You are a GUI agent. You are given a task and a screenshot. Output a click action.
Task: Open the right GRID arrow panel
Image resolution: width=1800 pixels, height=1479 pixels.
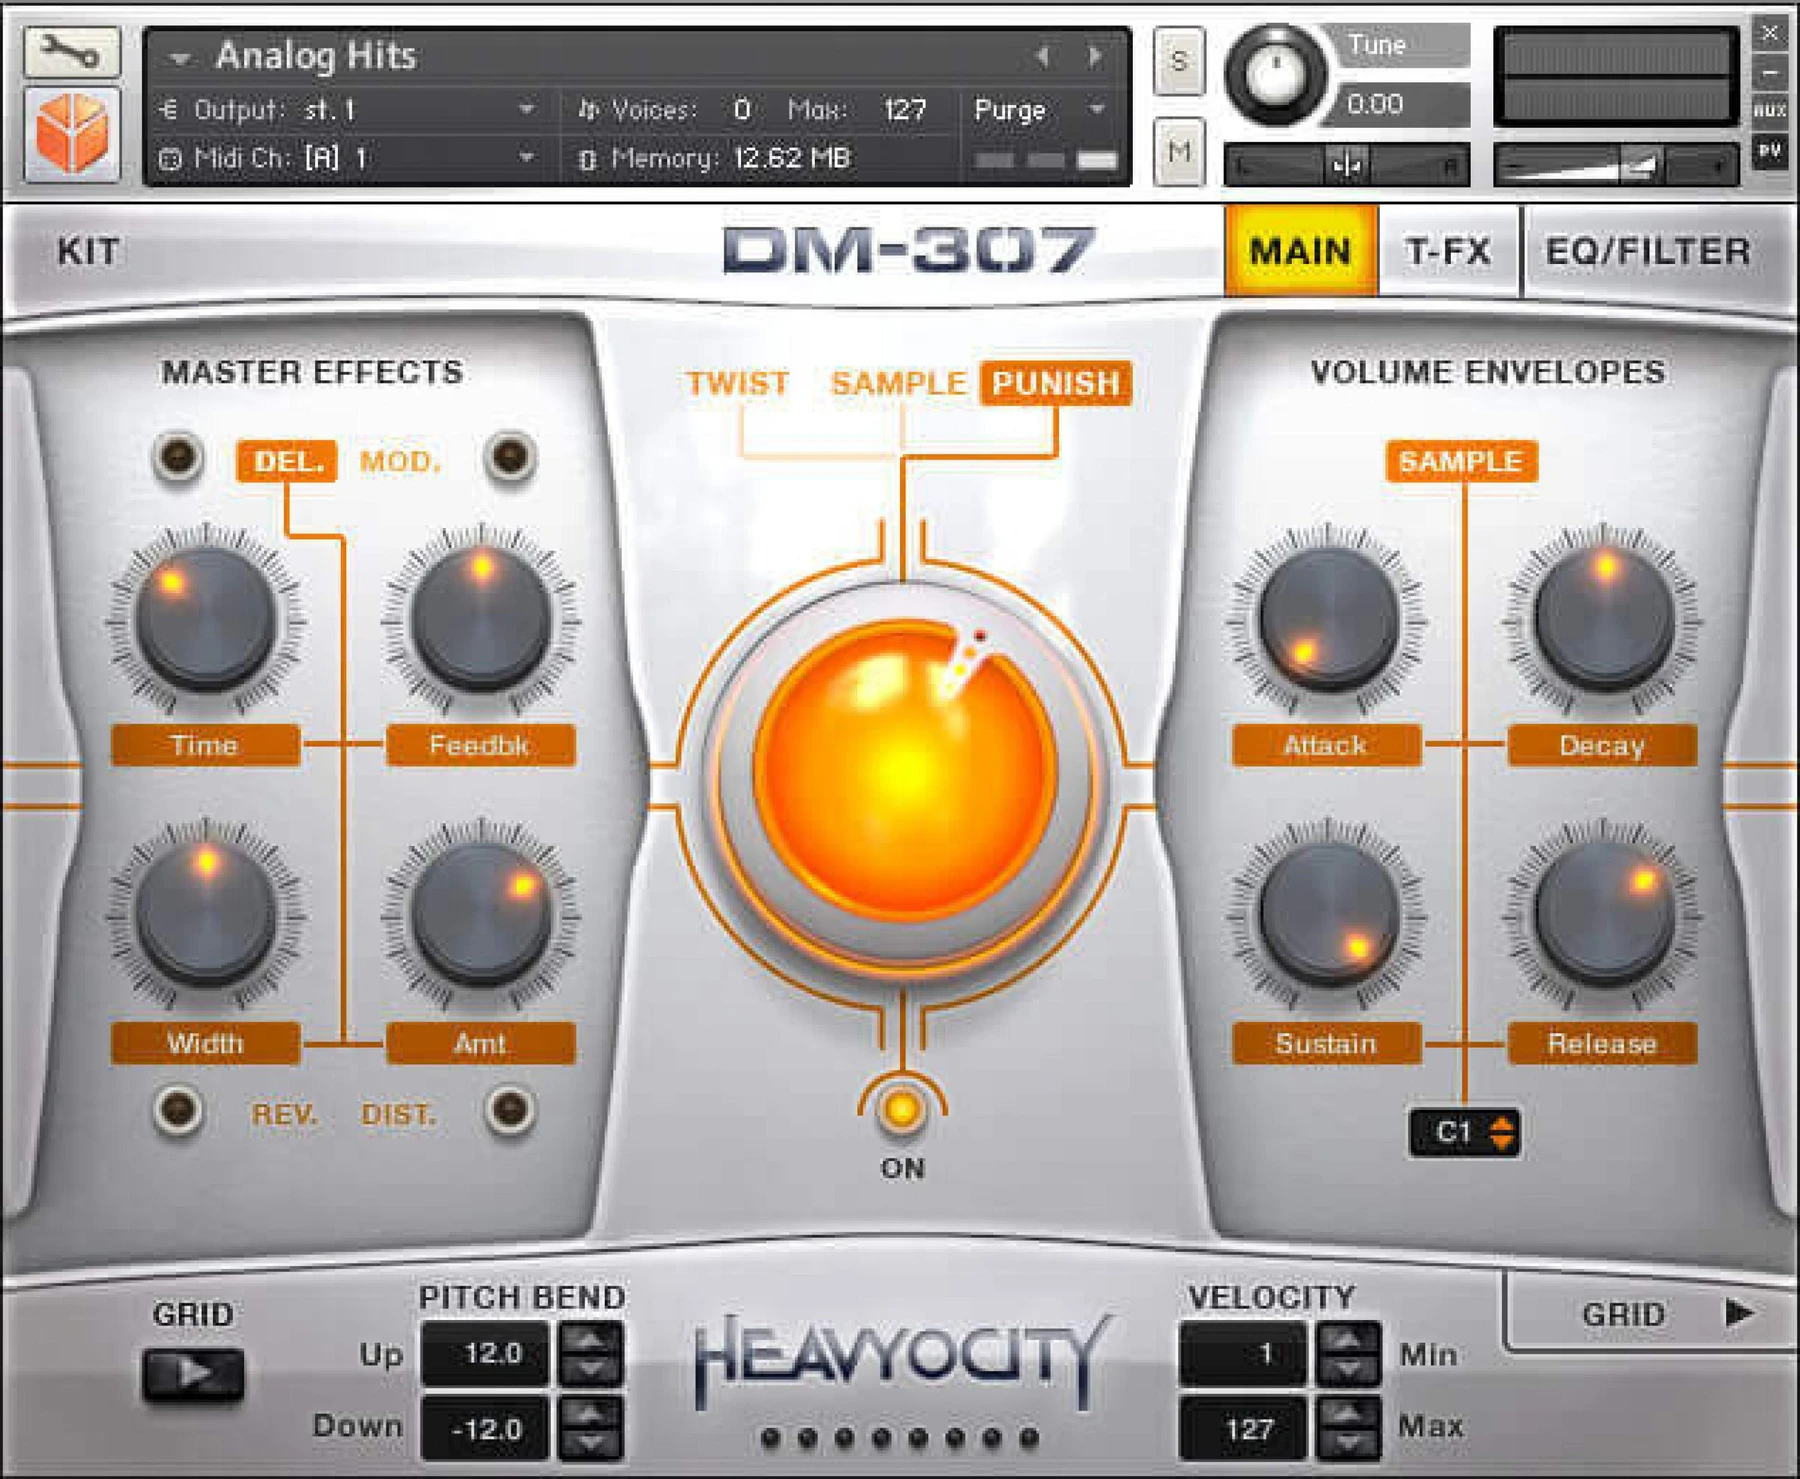click(x=1740, y=1313)
